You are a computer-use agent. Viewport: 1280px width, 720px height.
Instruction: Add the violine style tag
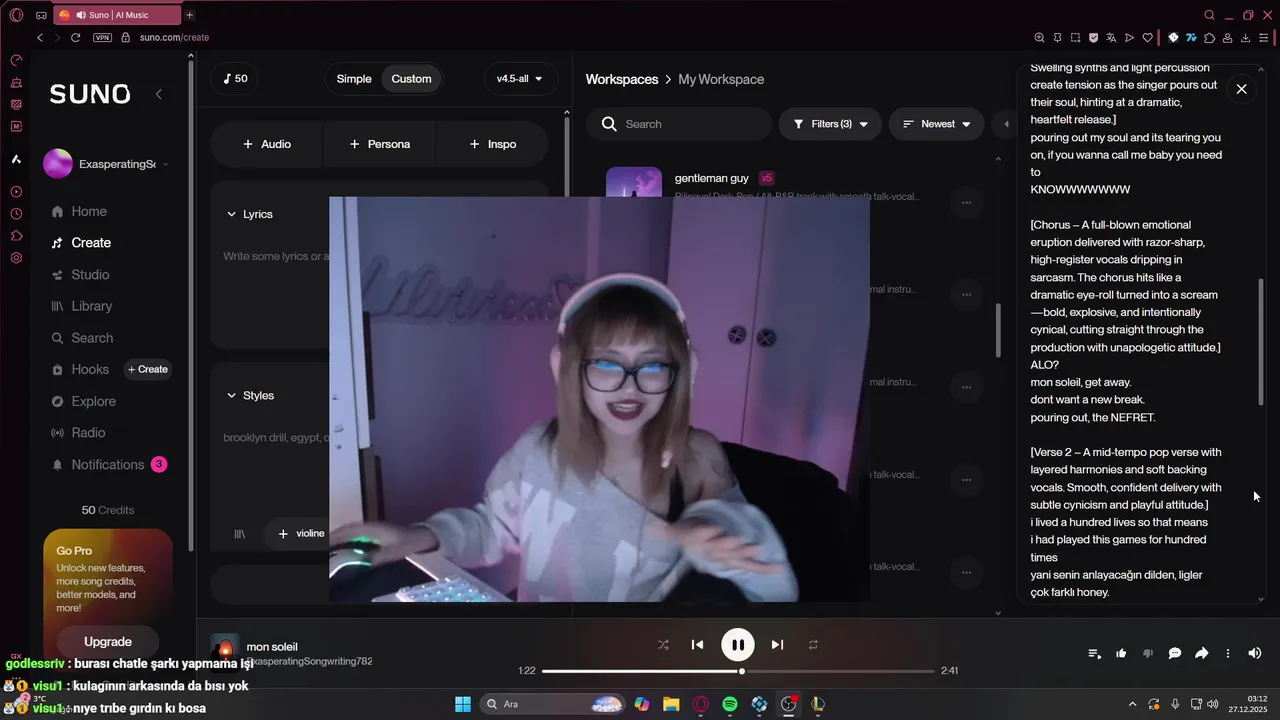[x=300, y=534]
